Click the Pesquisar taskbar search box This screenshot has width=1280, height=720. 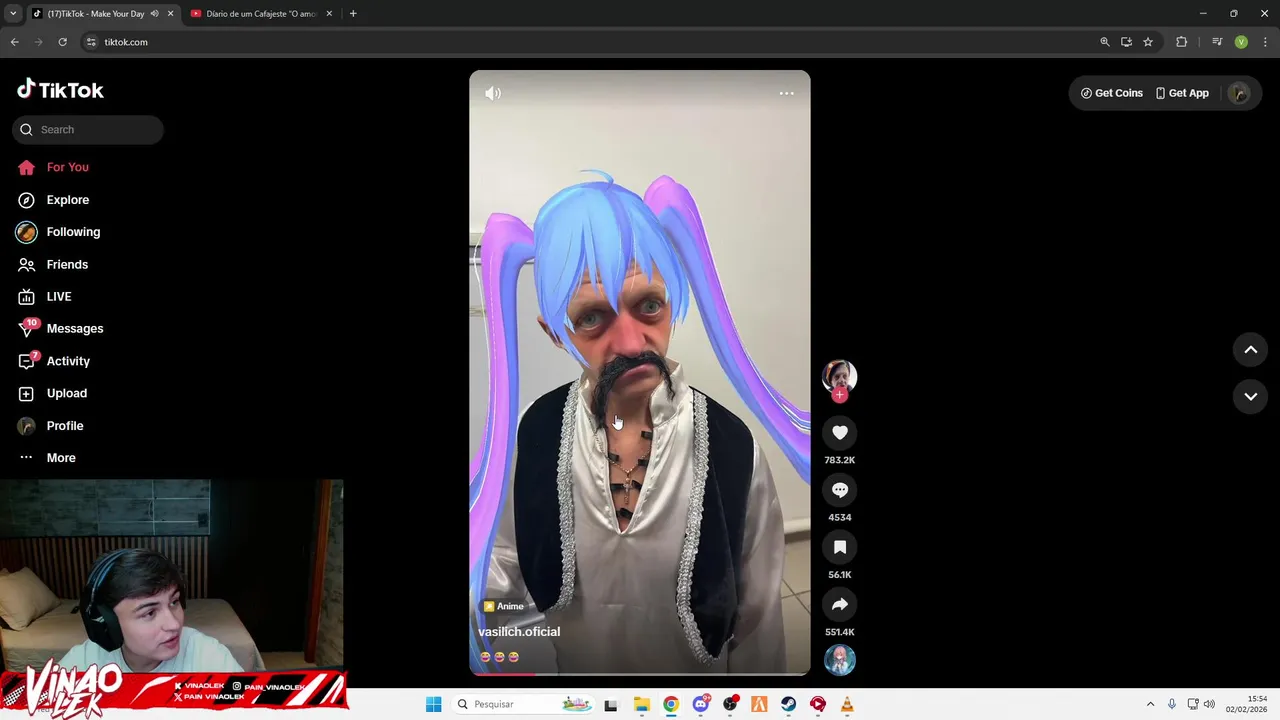pyautogui.click(x=524, y=704)
